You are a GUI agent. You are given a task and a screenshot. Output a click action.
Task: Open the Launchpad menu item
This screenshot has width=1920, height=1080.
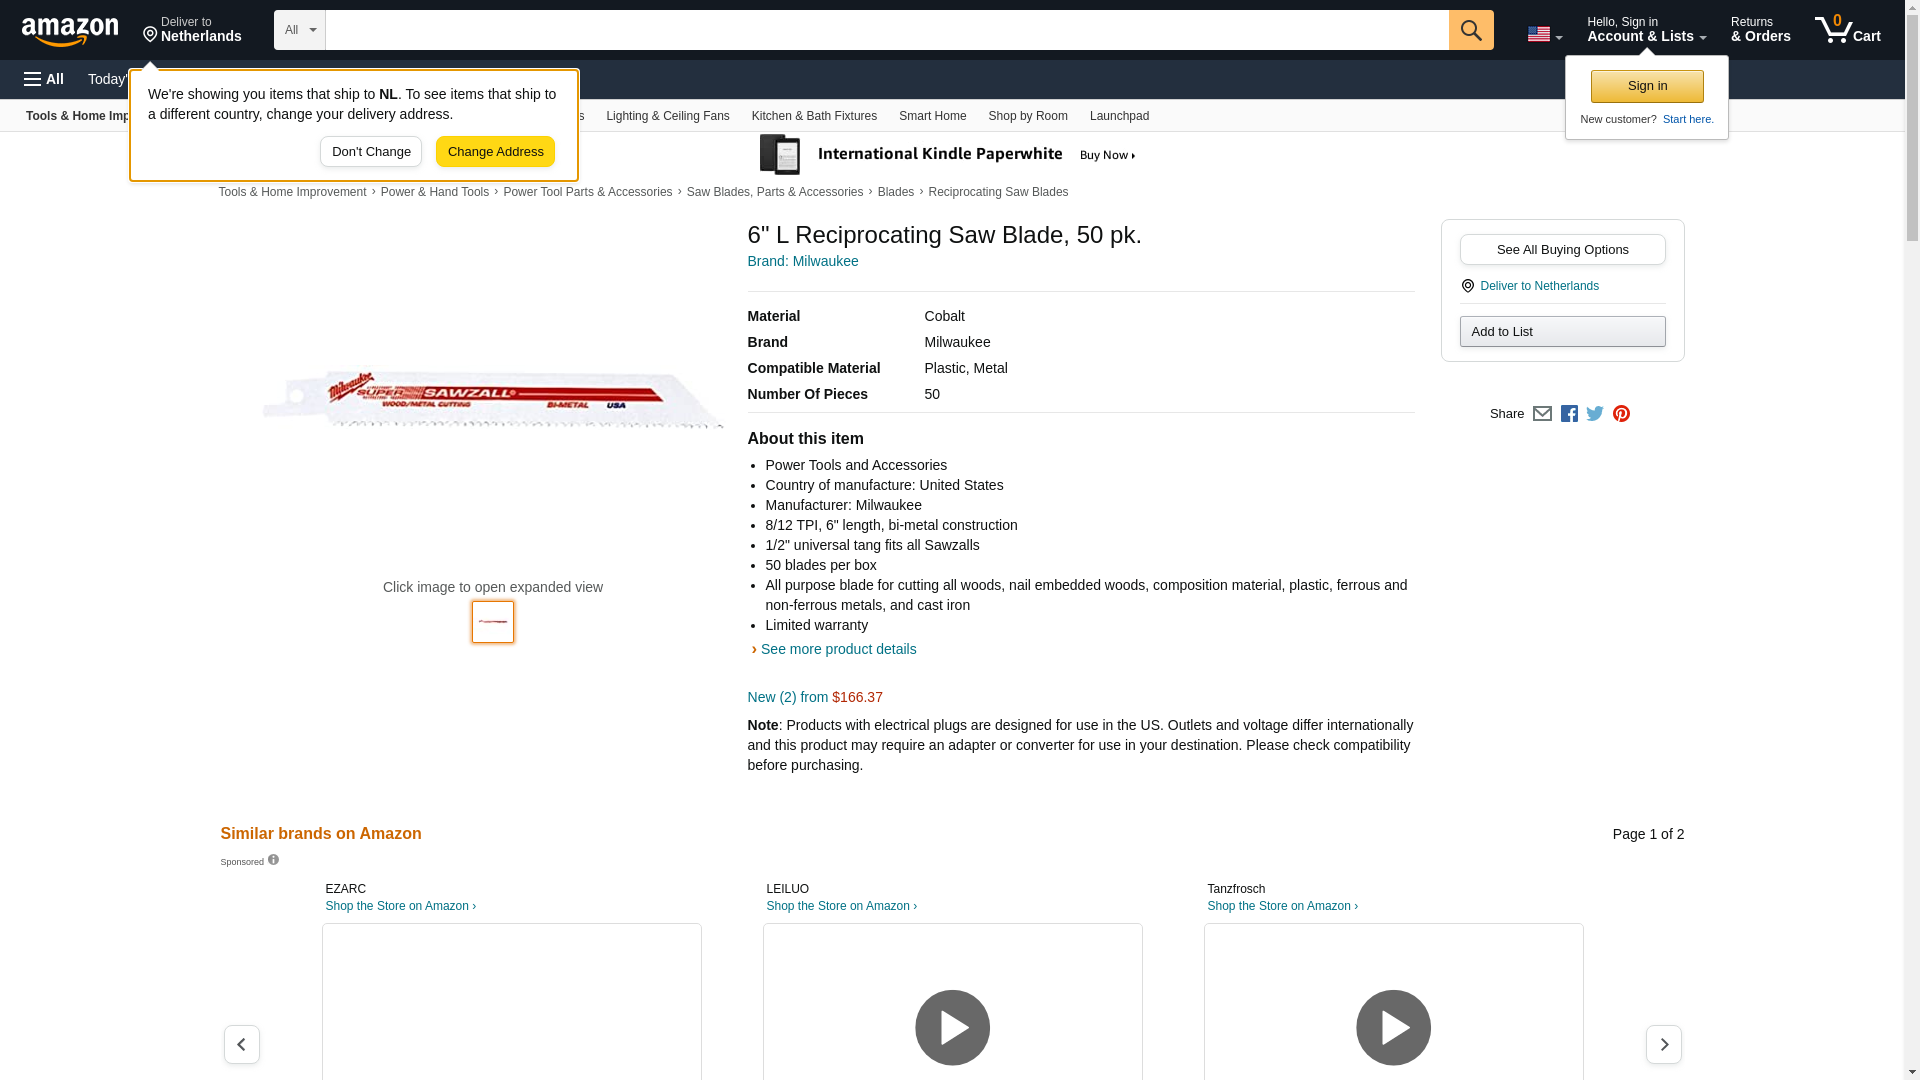pyautogui.click(x=1119, y=116)
